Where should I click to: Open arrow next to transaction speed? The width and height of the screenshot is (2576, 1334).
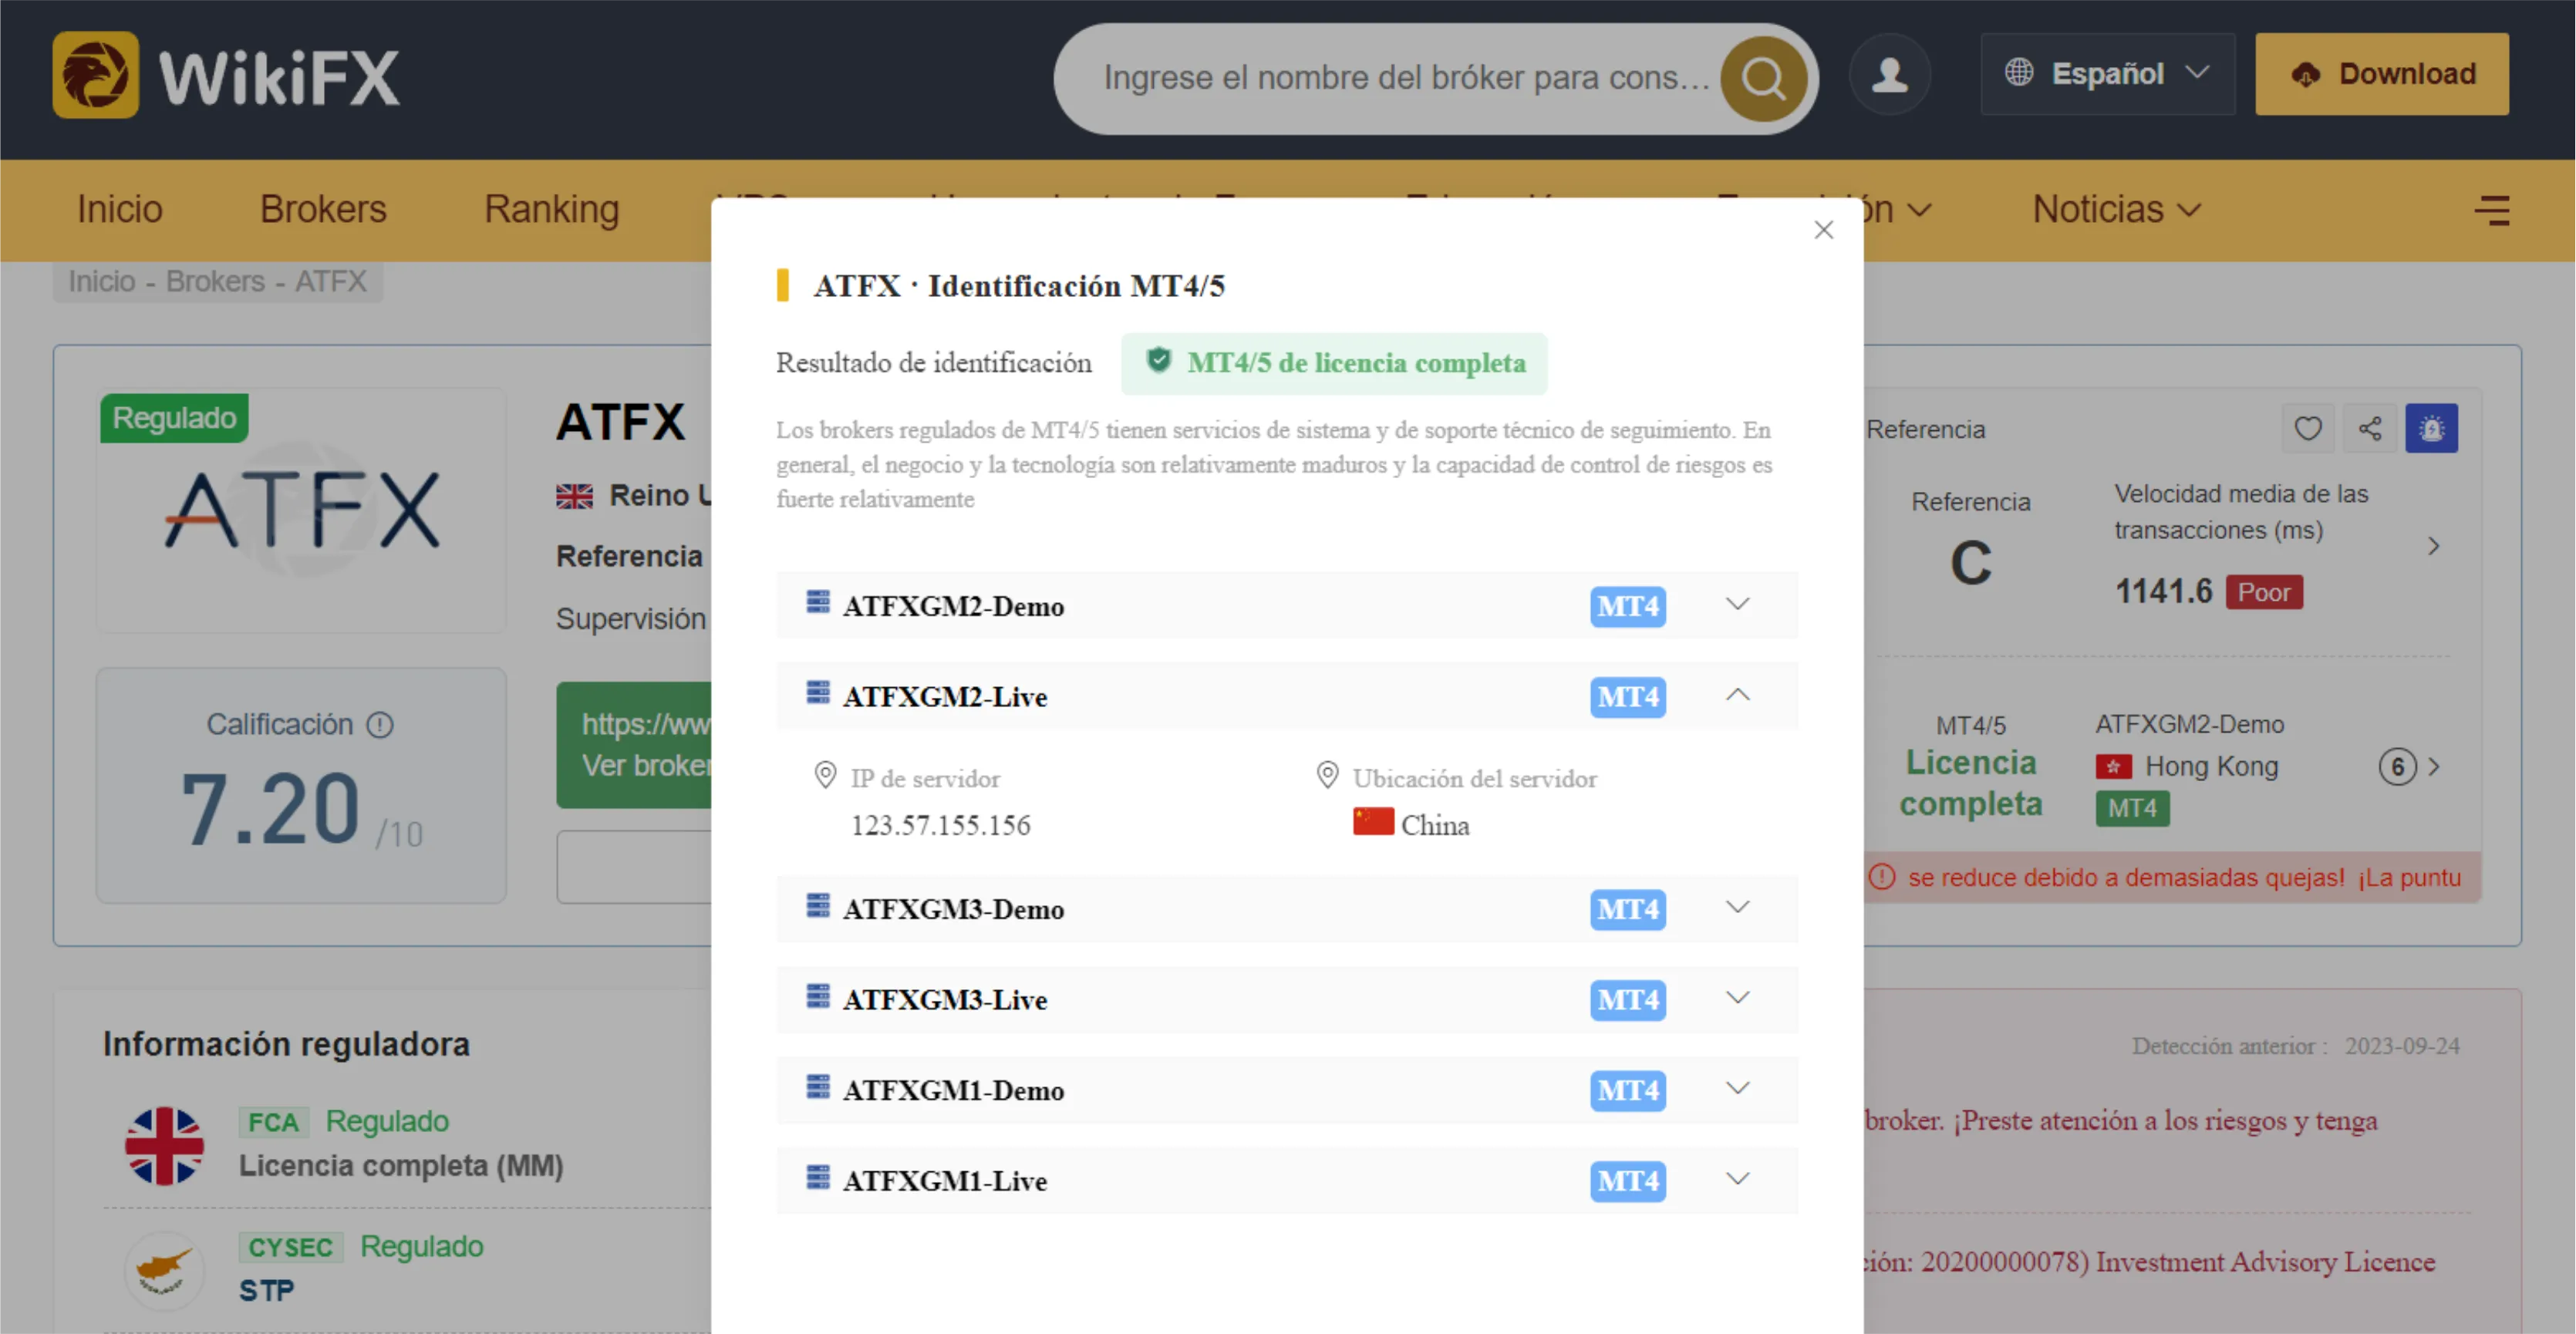point(2433,546)
